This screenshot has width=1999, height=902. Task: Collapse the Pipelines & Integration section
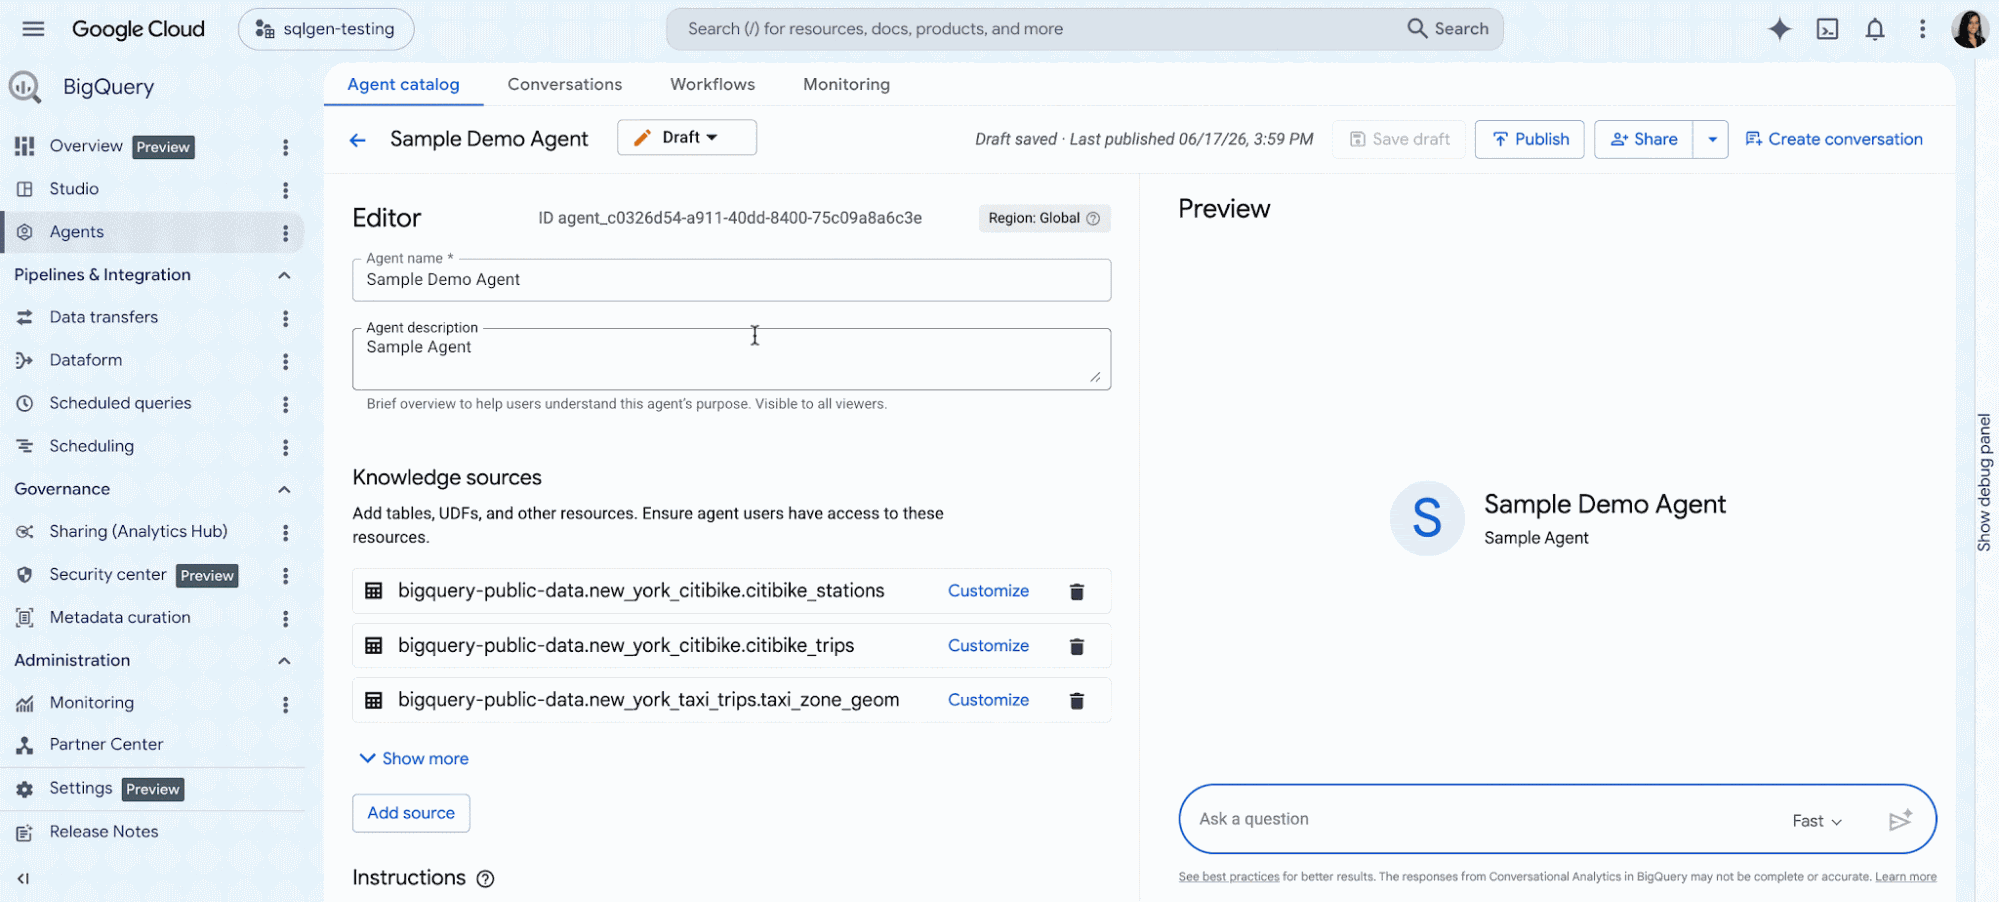pyautogui.click(x=284, y=275)
